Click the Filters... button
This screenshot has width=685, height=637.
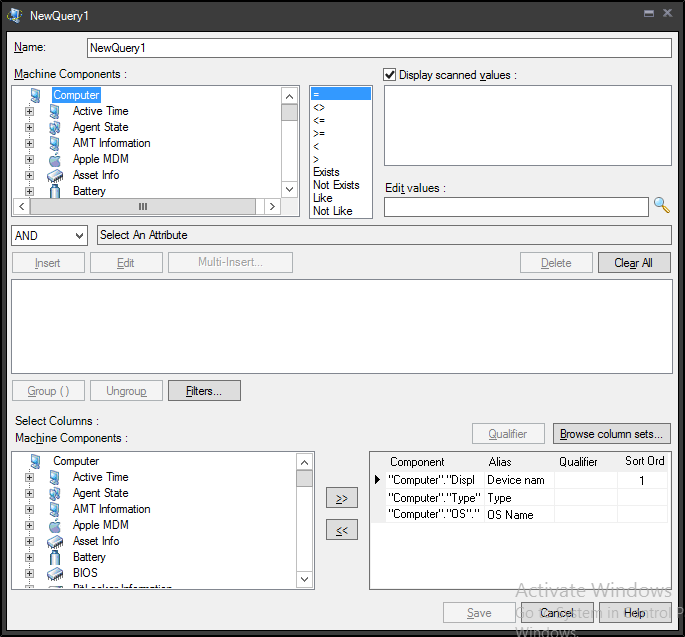[x=204, y=391]
